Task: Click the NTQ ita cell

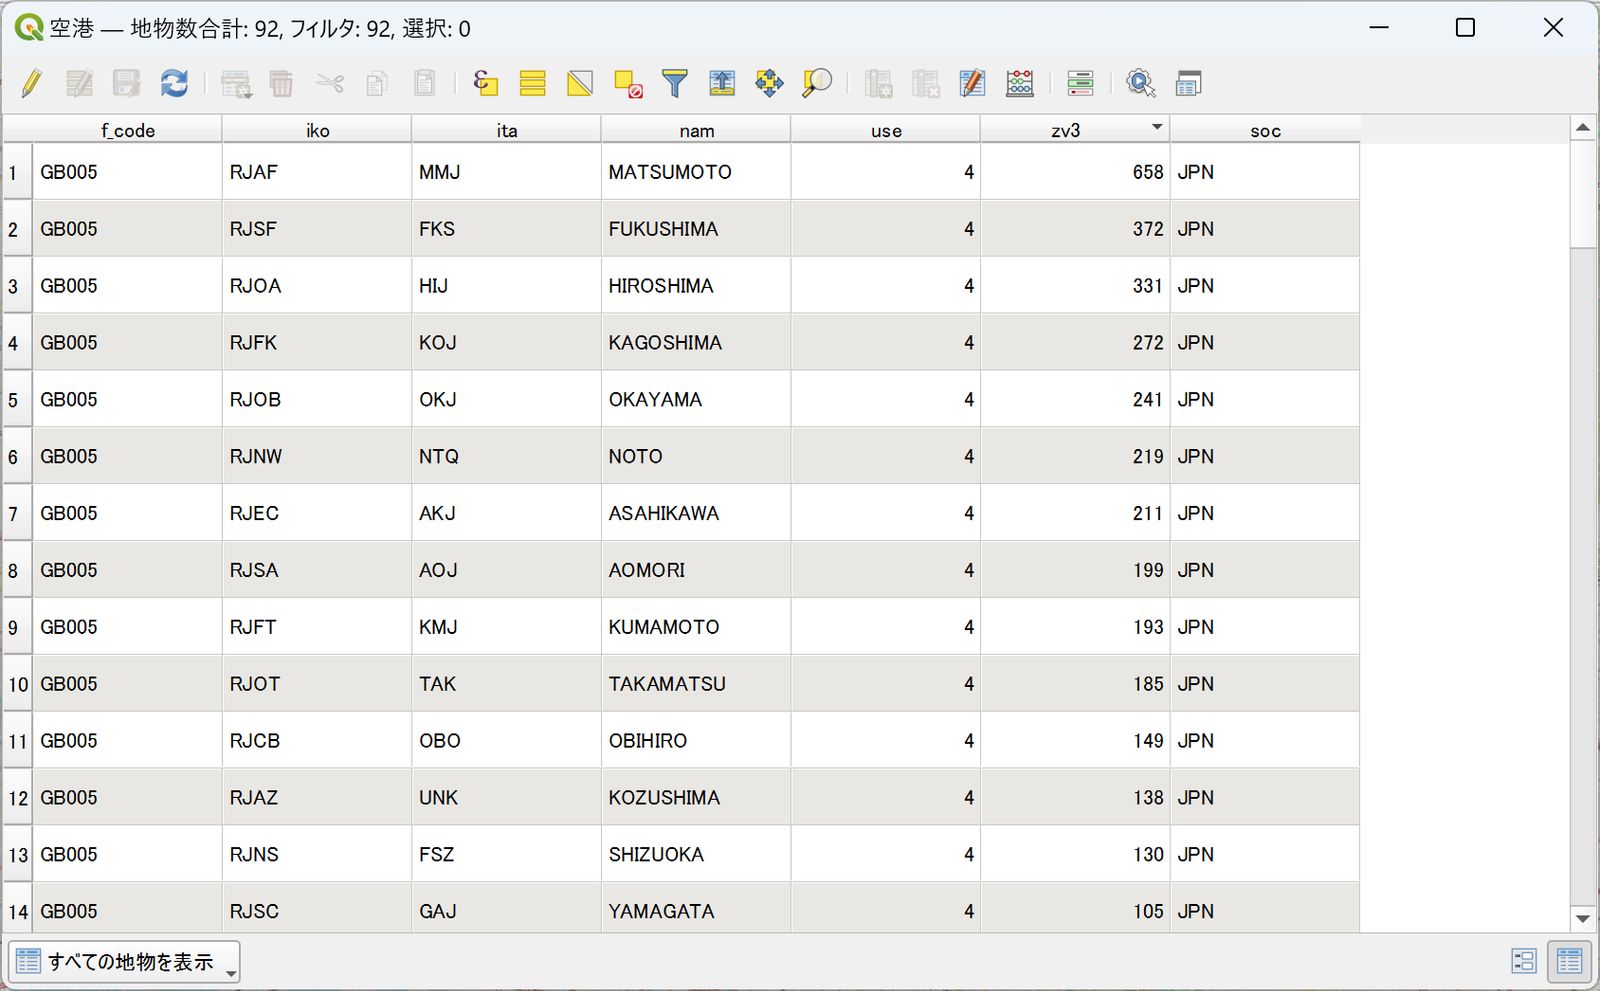Action: pyautogui.click(x=507, y=456)
